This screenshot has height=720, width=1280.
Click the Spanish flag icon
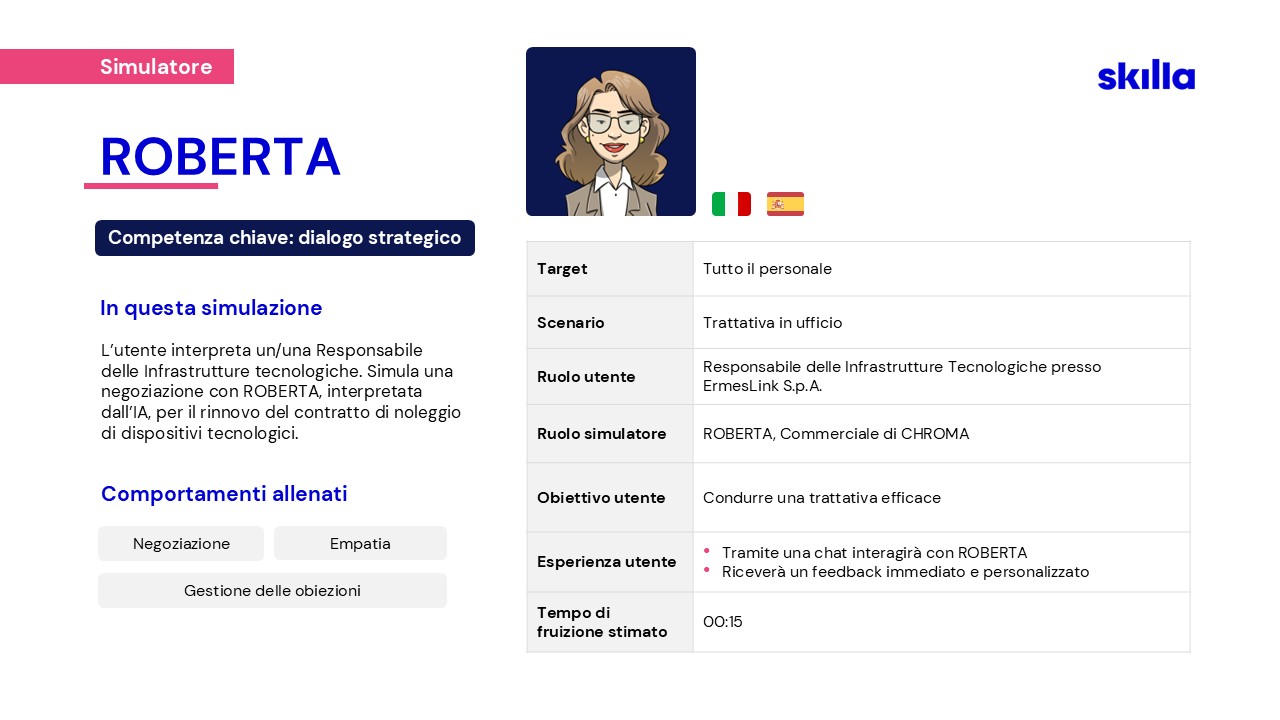click(x=785, y=204)
